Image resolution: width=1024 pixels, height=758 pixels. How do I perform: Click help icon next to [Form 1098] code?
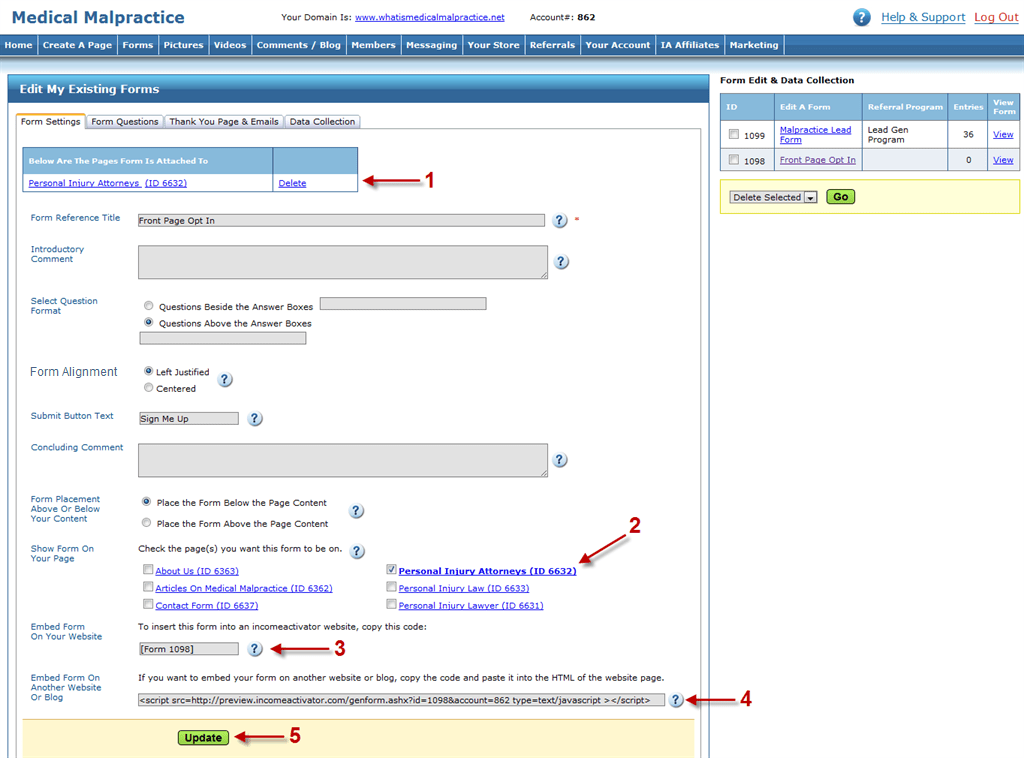pos(255,649)
